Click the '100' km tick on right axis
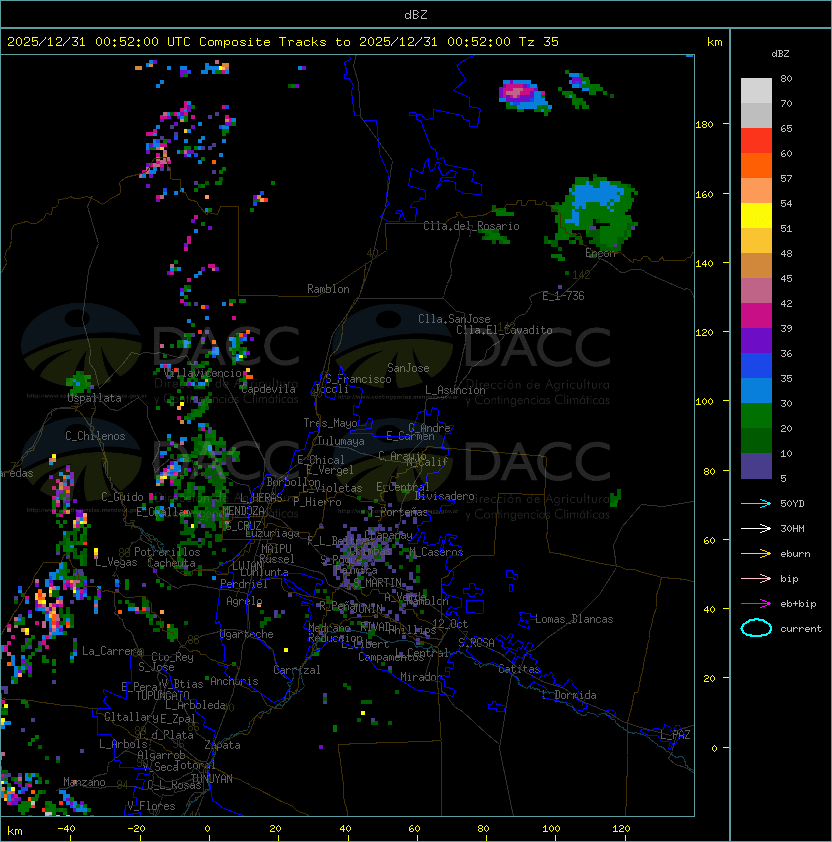Viewport: 832px width, 842px height. (x=704, y=401)
